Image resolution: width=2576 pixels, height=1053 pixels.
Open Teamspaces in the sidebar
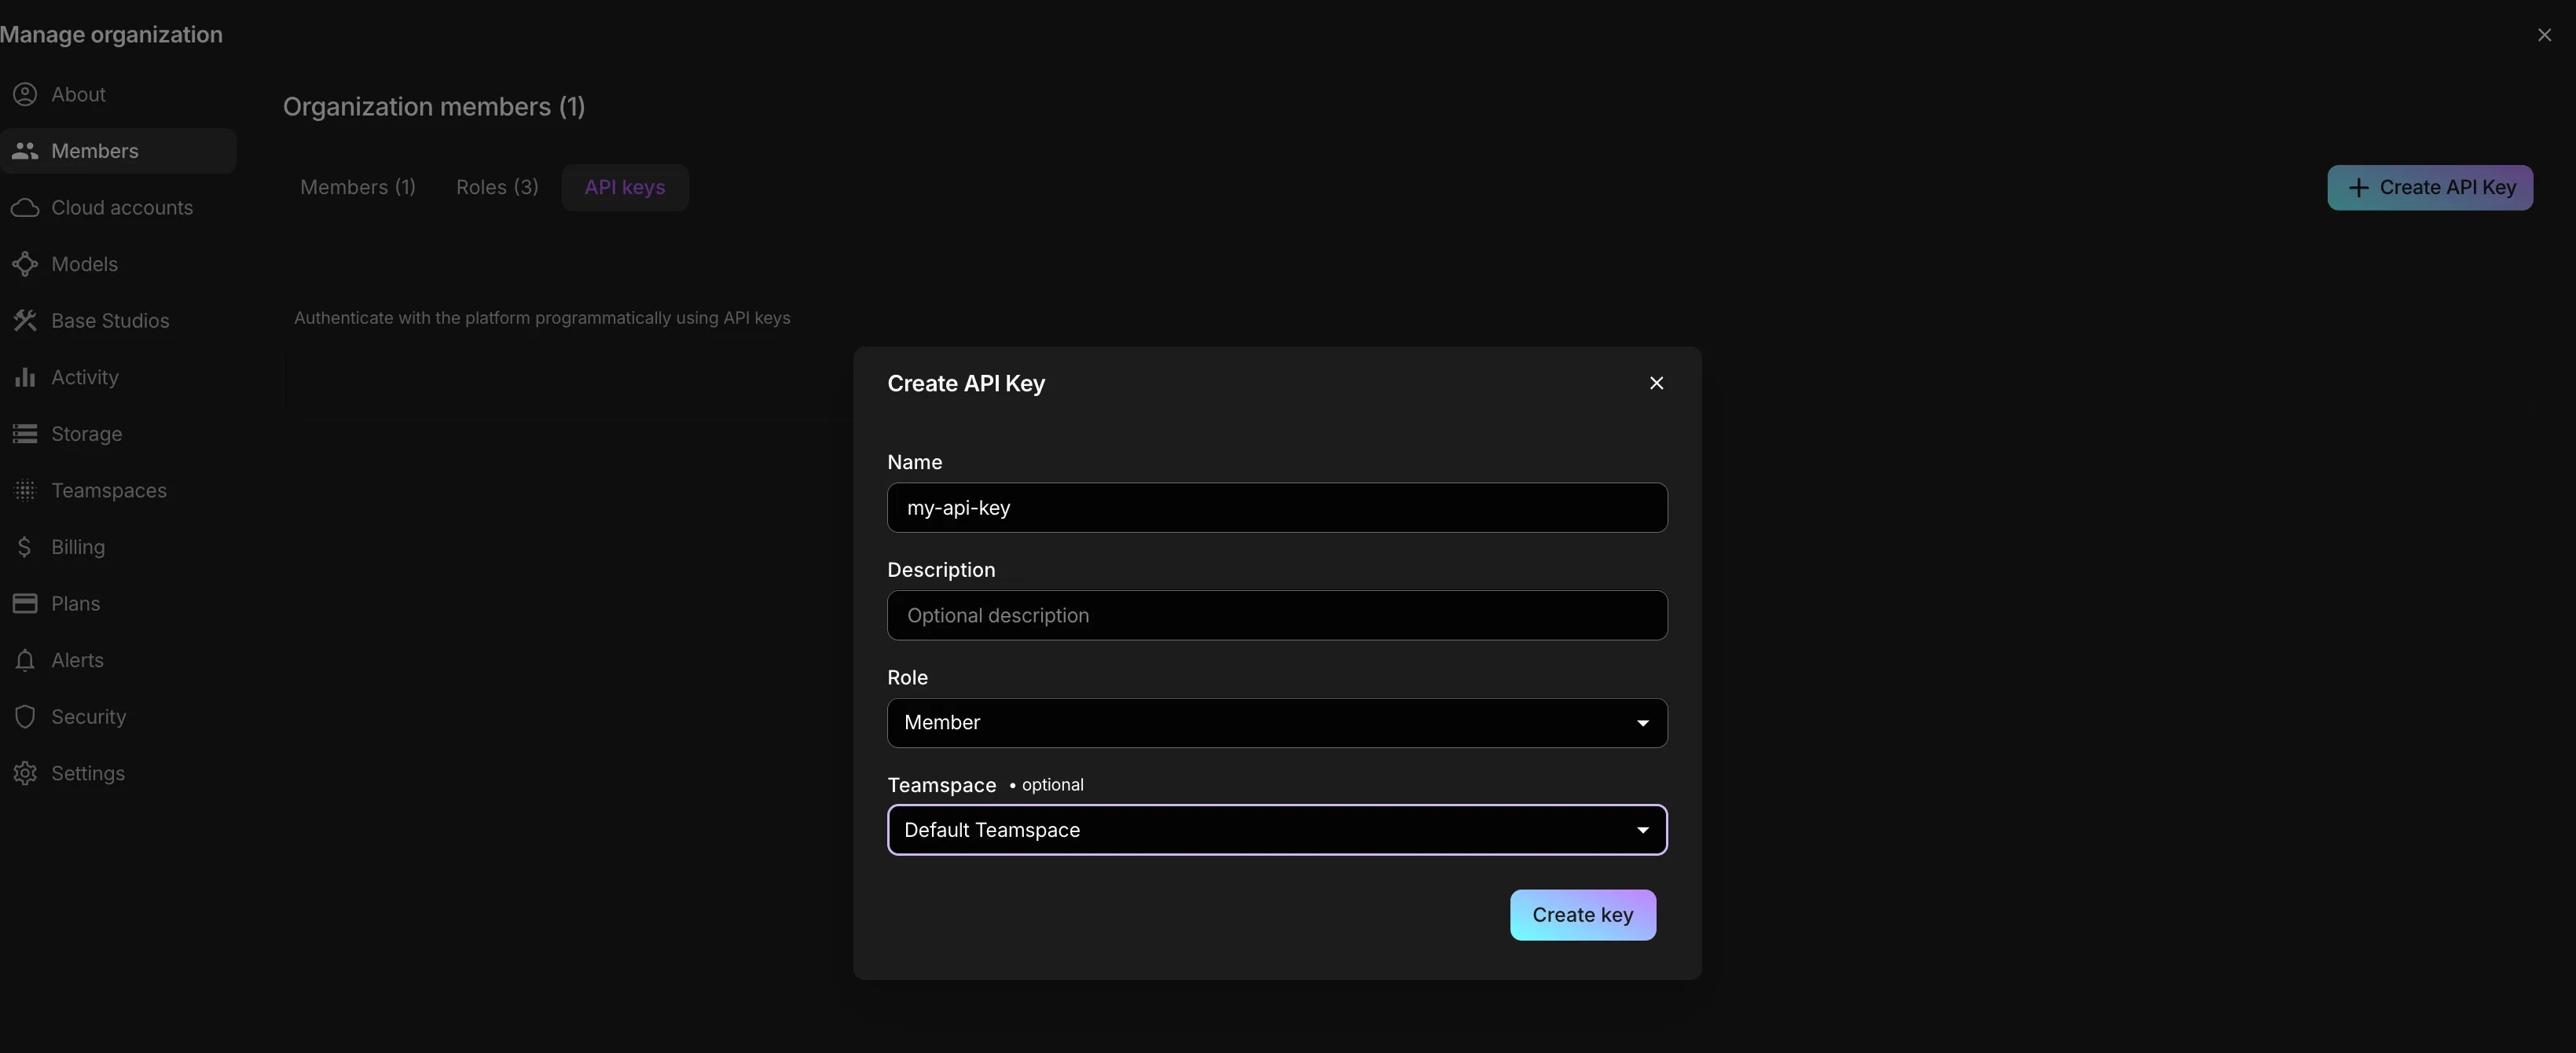(x=118, y=490)
